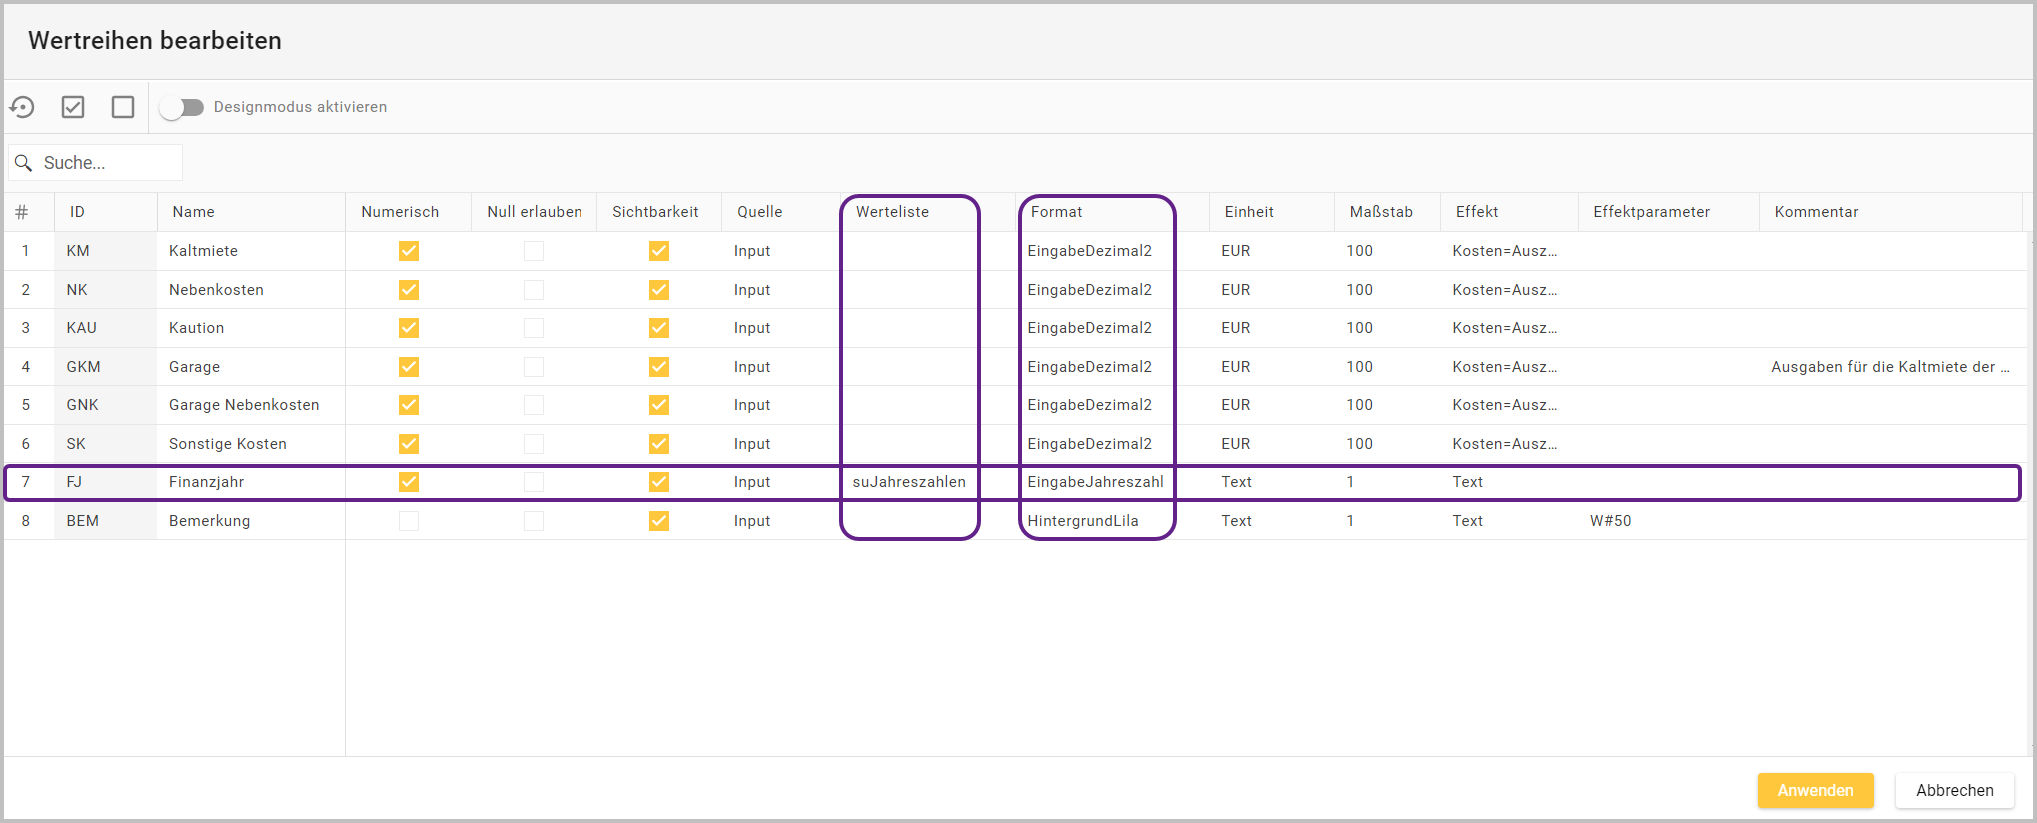This screenshot has width=2037, height=823.
Task: Click Effektparameter W#50 cell for Bemerkung
Action: tap(1611, 521)
